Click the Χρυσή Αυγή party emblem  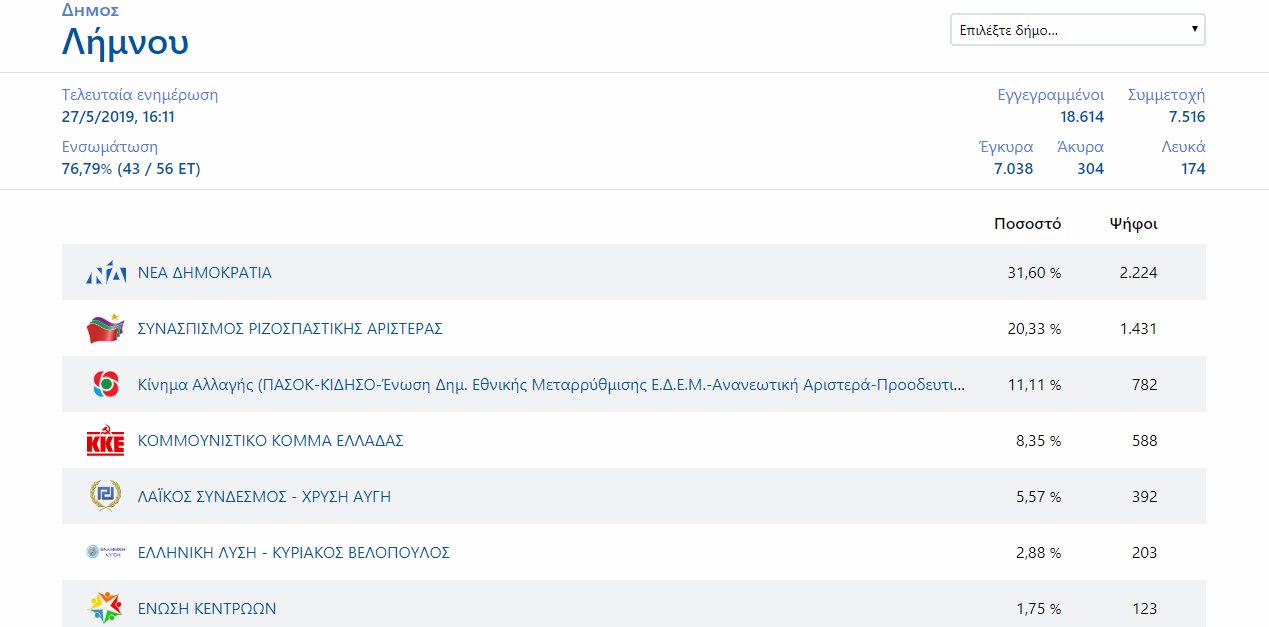coord(105,497)
